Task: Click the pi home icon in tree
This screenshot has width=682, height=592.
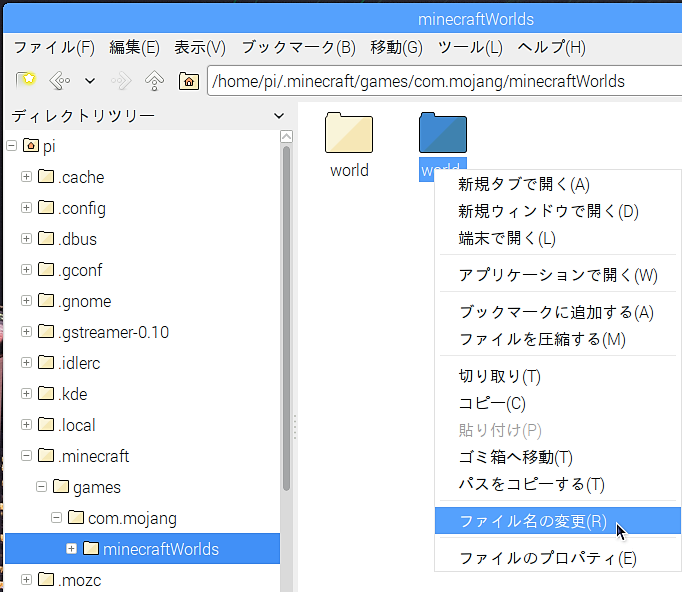Action: coord(30,146)
